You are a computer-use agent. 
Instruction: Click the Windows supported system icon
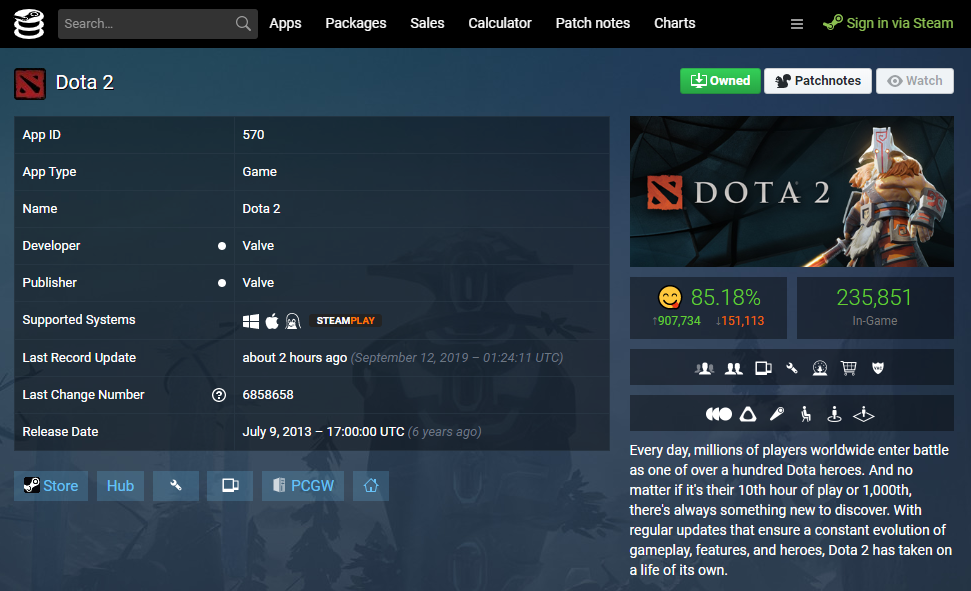click(251, 321)
